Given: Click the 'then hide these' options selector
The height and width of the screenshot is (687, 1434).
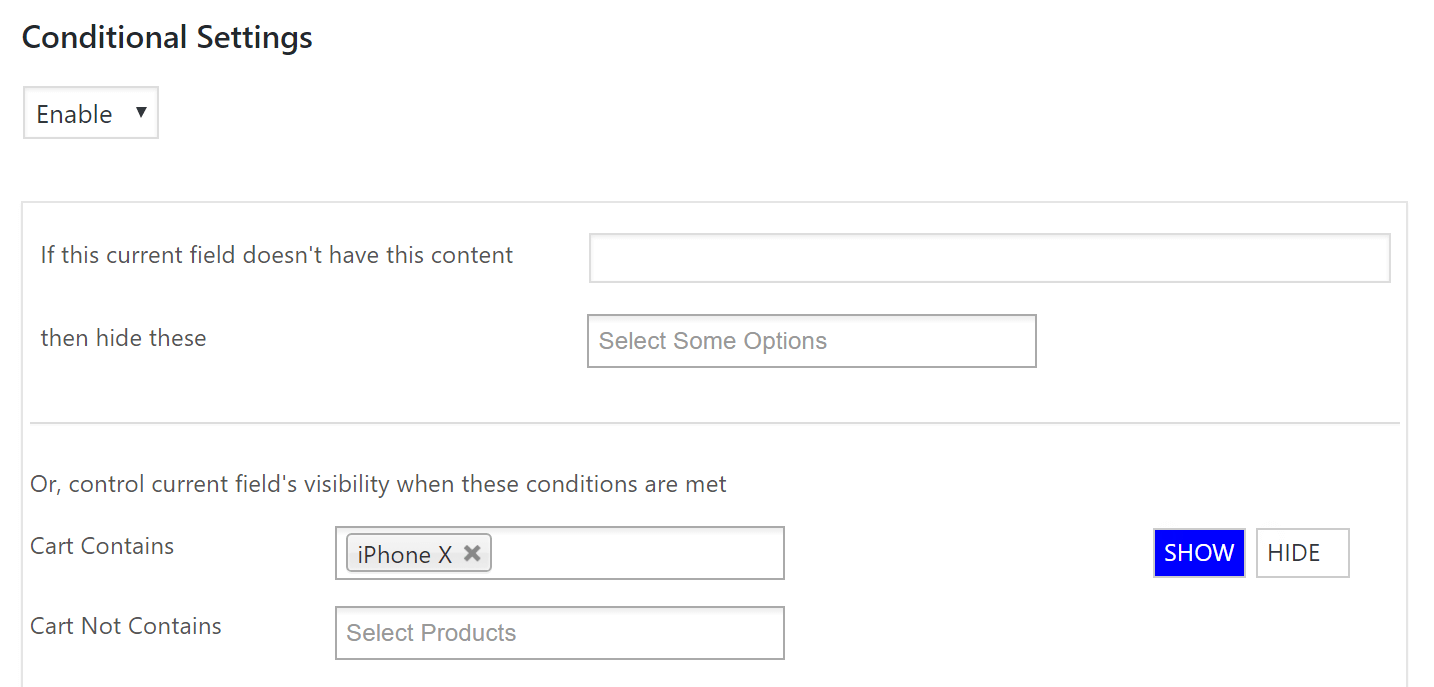Looking at the screenshot, I should 810,341.
